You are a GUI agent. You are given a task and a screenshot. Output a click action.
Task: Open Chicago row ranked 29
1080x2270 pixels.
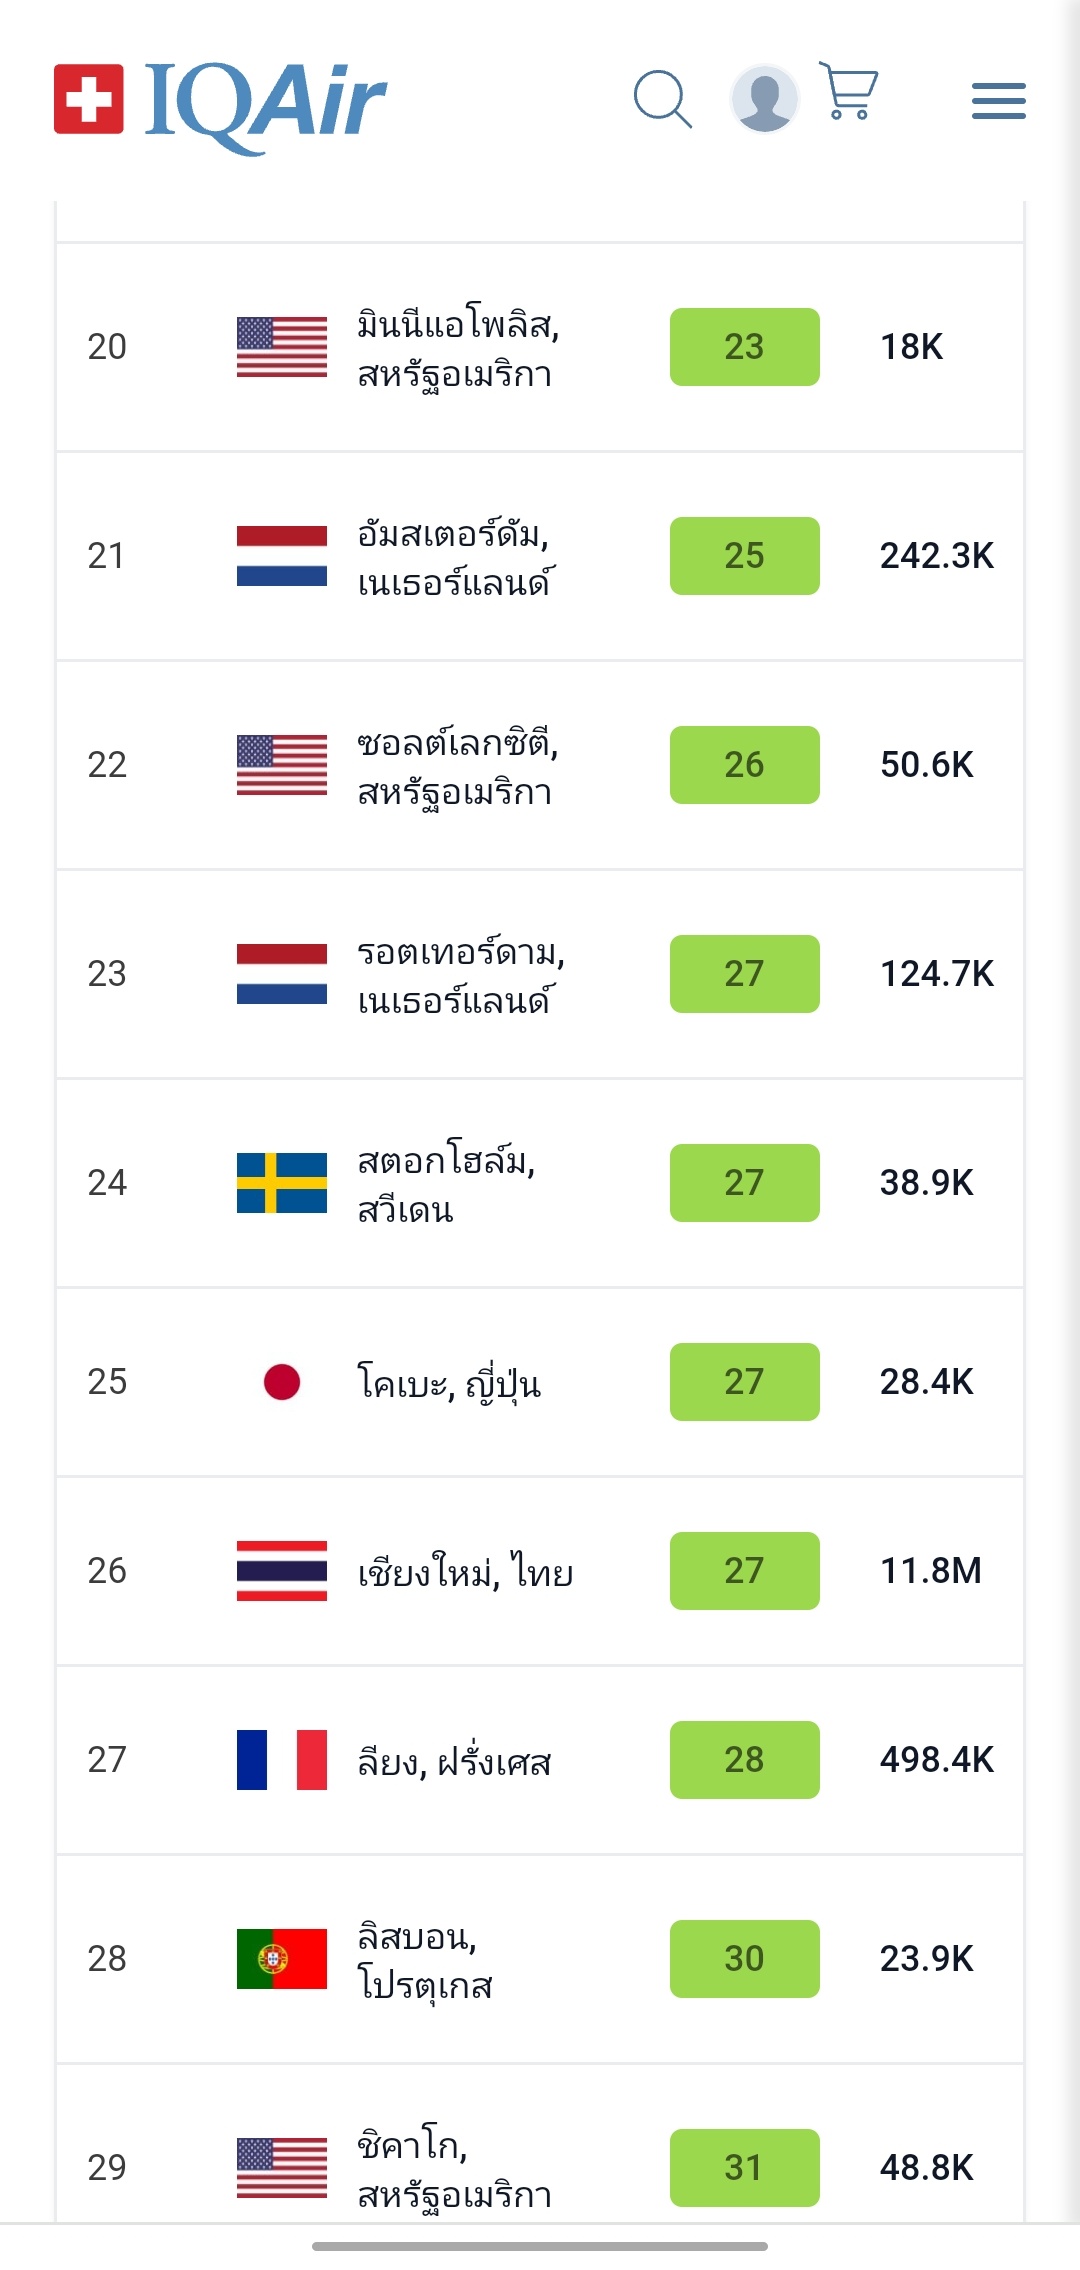(x=455, y=2168)
